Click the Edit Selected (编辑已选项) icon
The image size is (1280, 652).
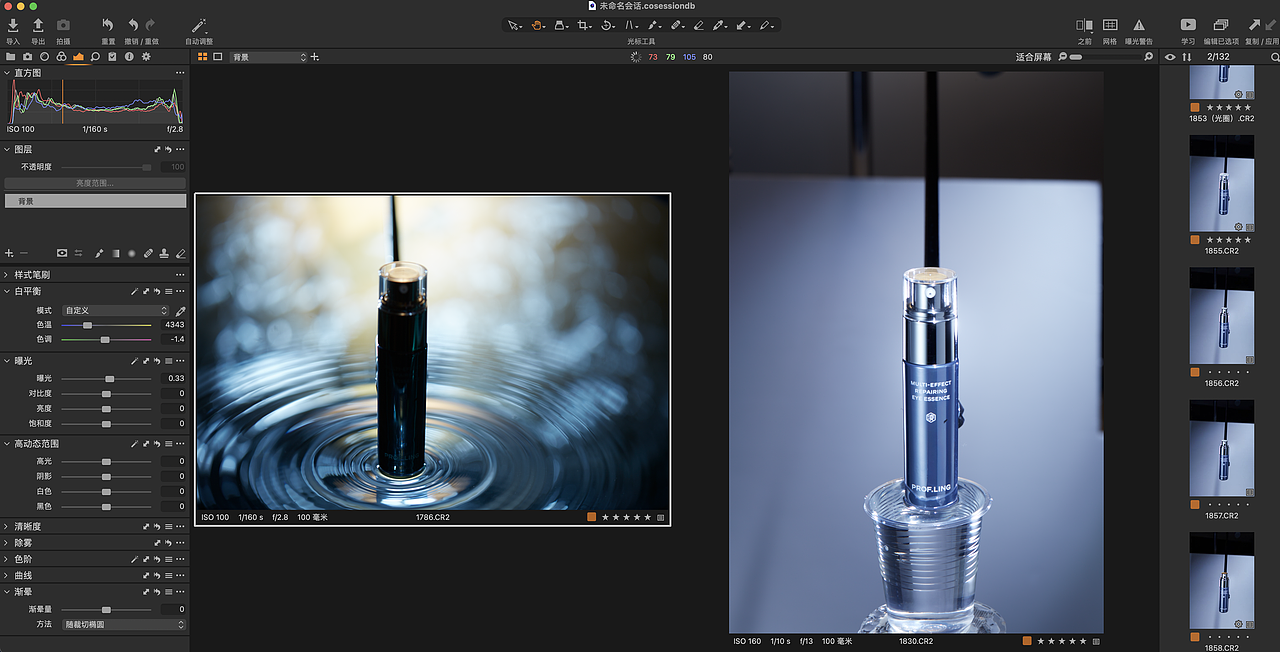point(1220,25)
